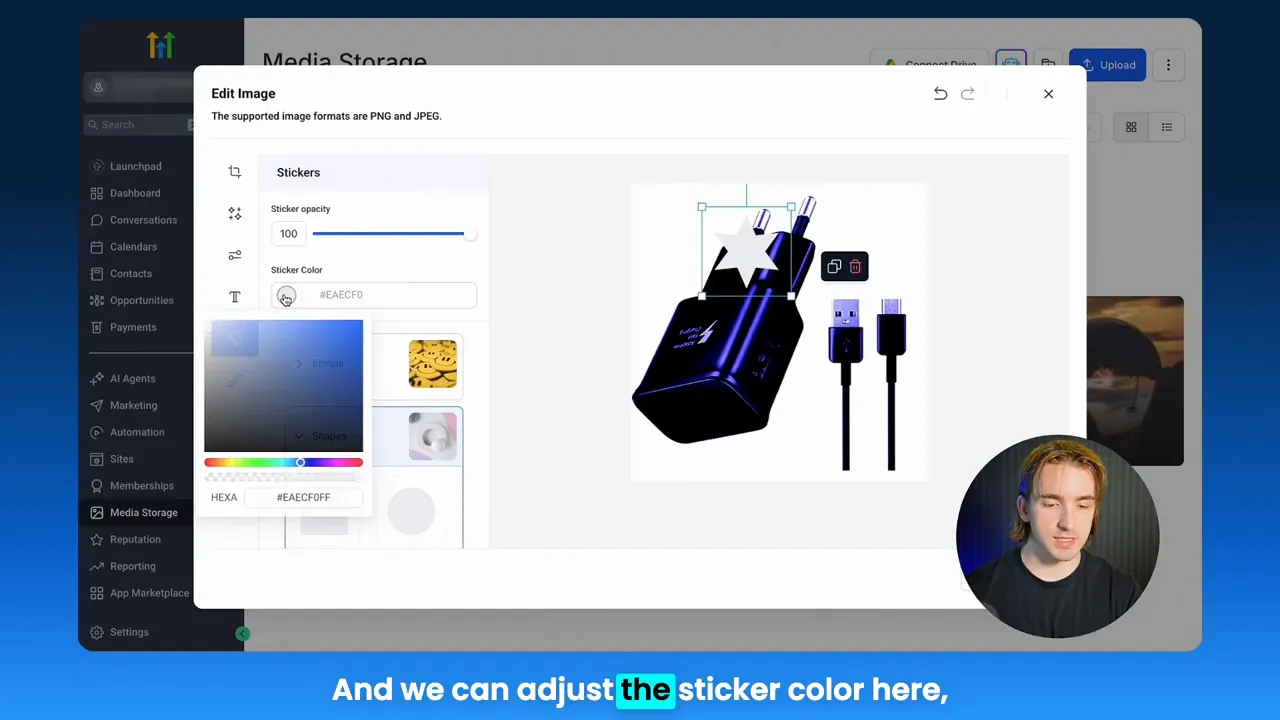Open the Emojis sticker thumbnail
The width and height of the screenshot is (1280, 720).
[432, 364]
